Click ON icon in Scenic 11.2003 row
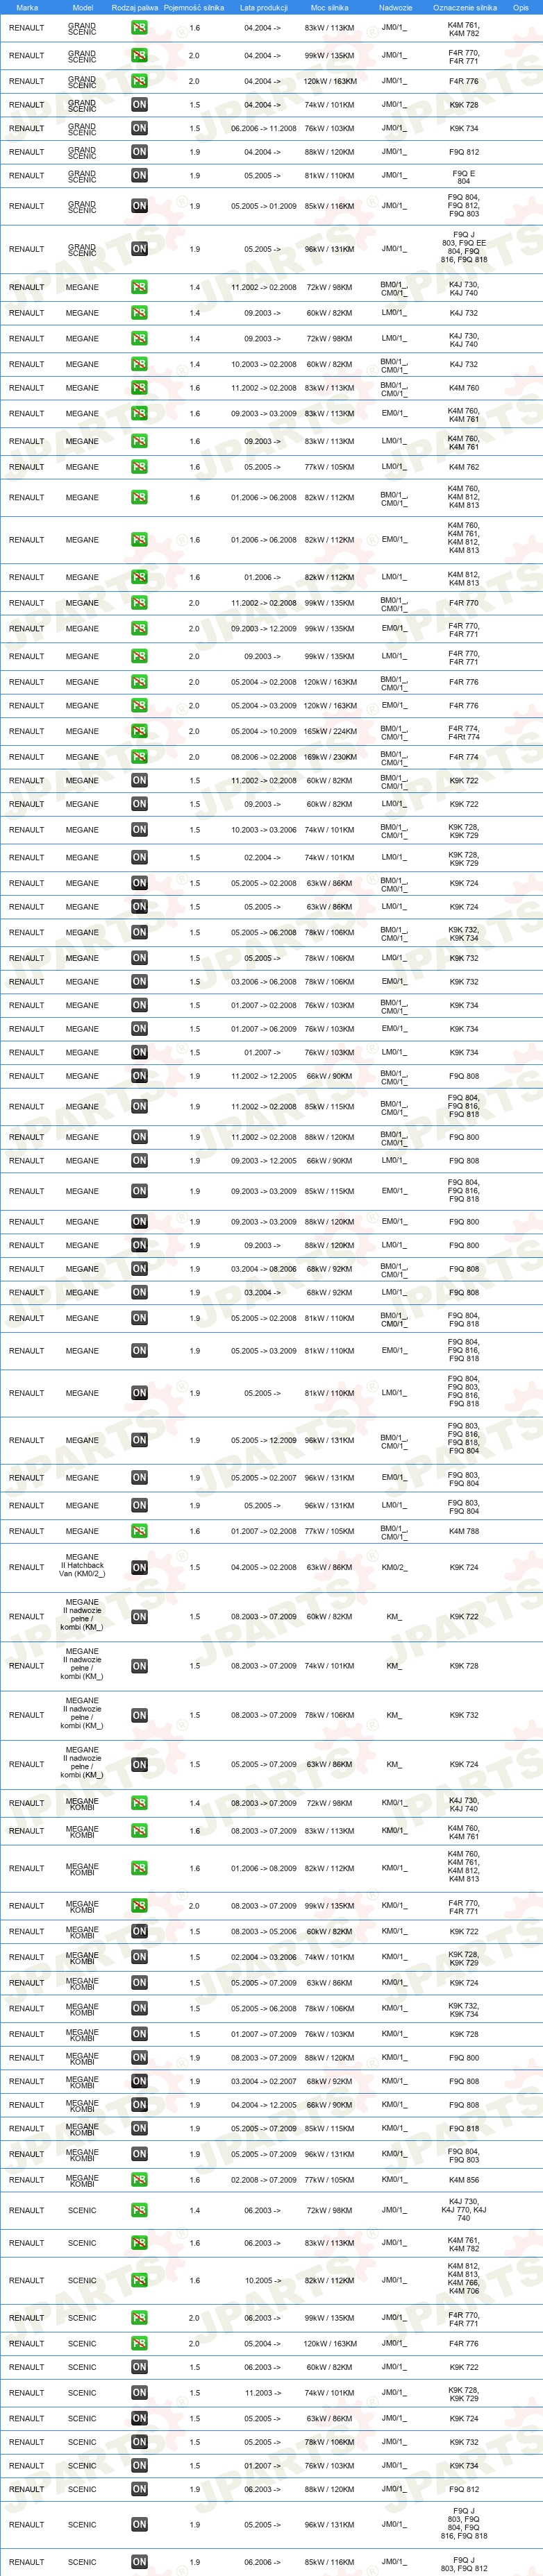The height and width of the screenshot is (2576, 543). point(139,2393)
